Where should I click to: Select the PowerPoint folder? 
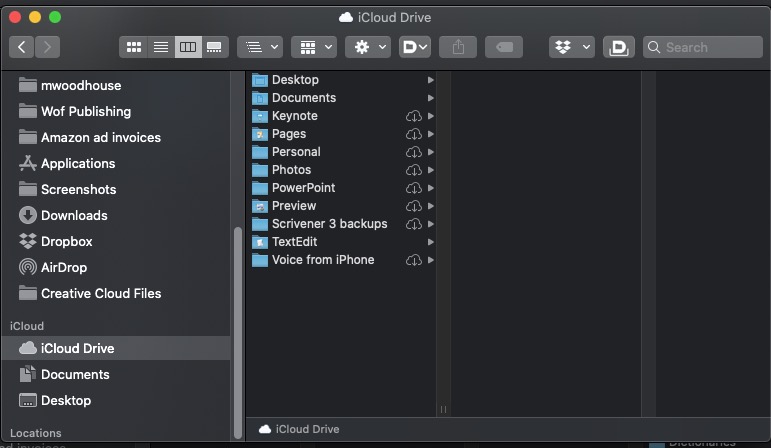coord(342,188)
